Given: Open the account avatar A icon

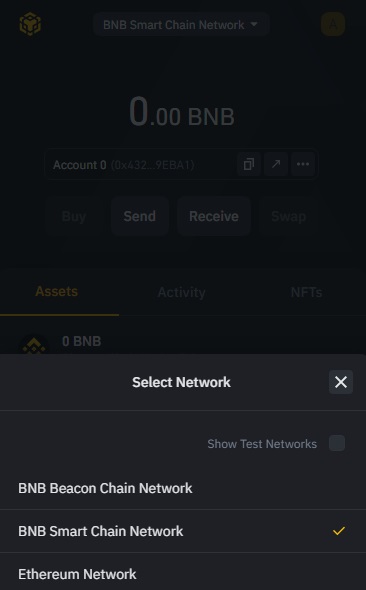Looking at the screenshot, I should 333,24.
